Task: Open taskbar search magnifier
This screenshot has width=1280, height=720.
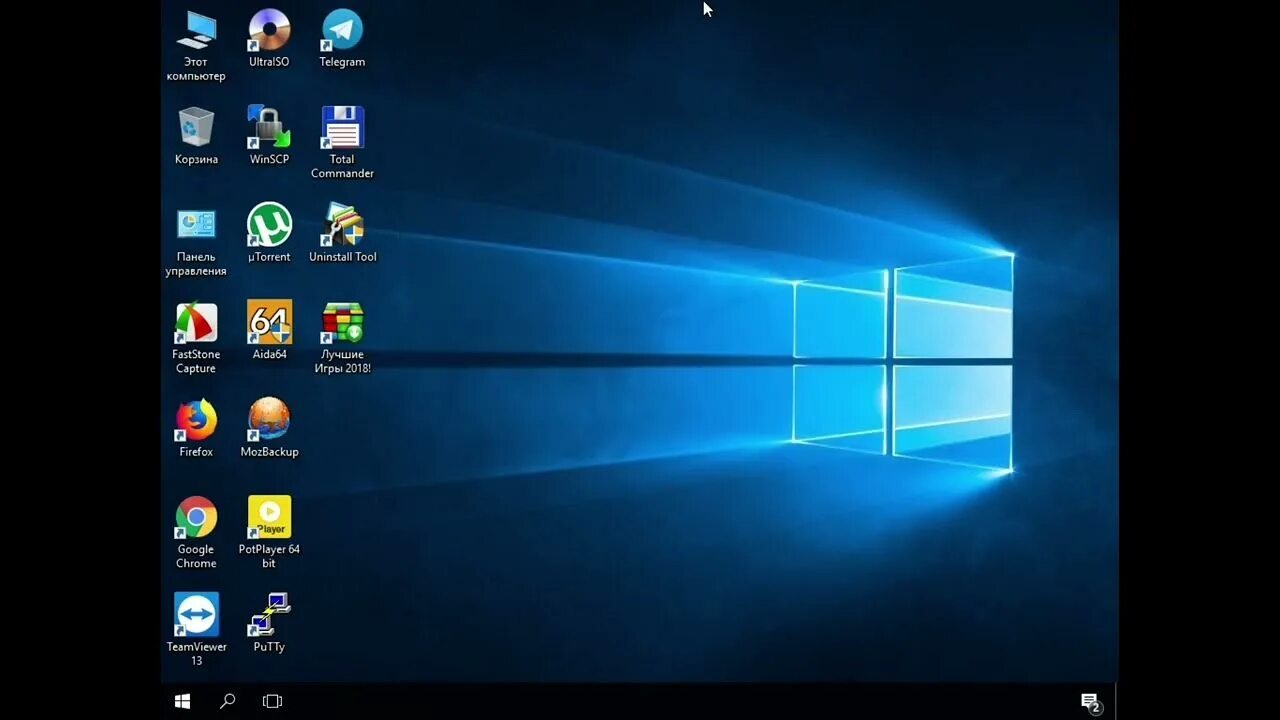Action: coord(227,702)
